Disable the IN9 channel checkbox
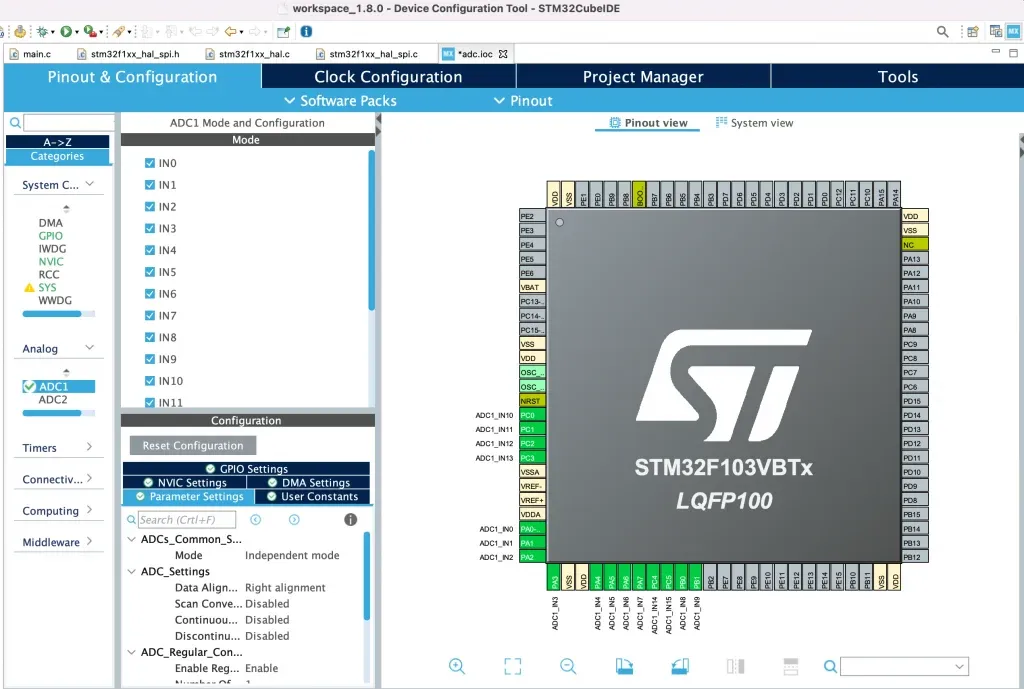 150,359
